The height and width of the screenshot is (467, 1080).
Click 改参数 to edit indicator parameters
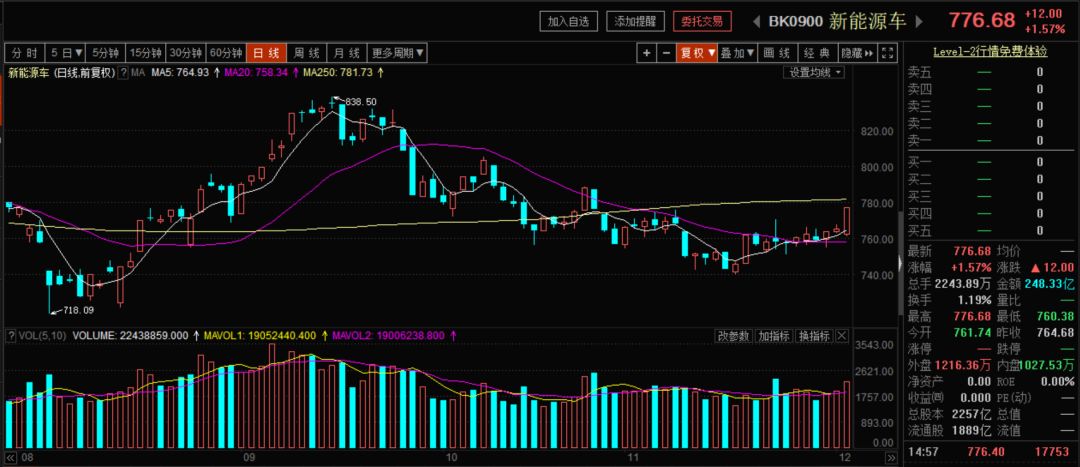(x=734, y=336)
